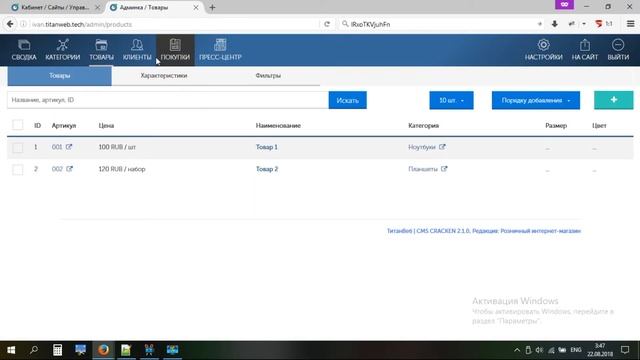Open the Товар 1 product link
This screenshot has width=640, height=360.
pyautogui.click(x=267, y=147)
